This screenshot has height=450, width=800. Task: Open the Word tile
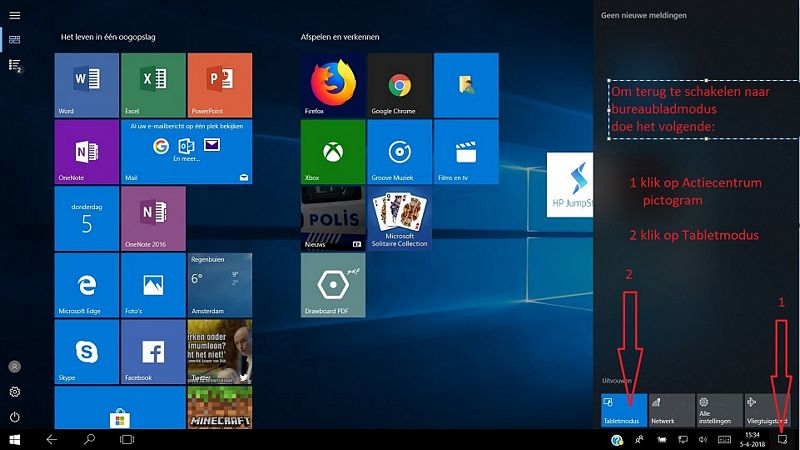[87, 85]
